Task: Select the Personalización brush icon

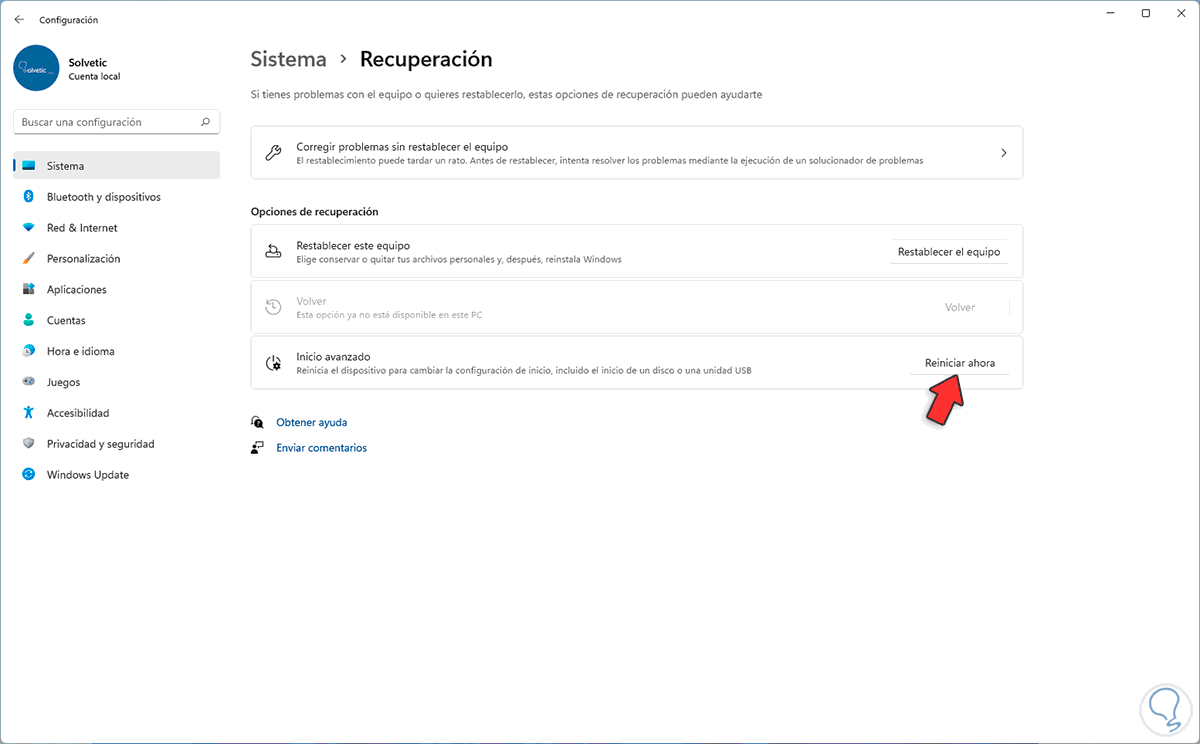Action: click(28, 259)
